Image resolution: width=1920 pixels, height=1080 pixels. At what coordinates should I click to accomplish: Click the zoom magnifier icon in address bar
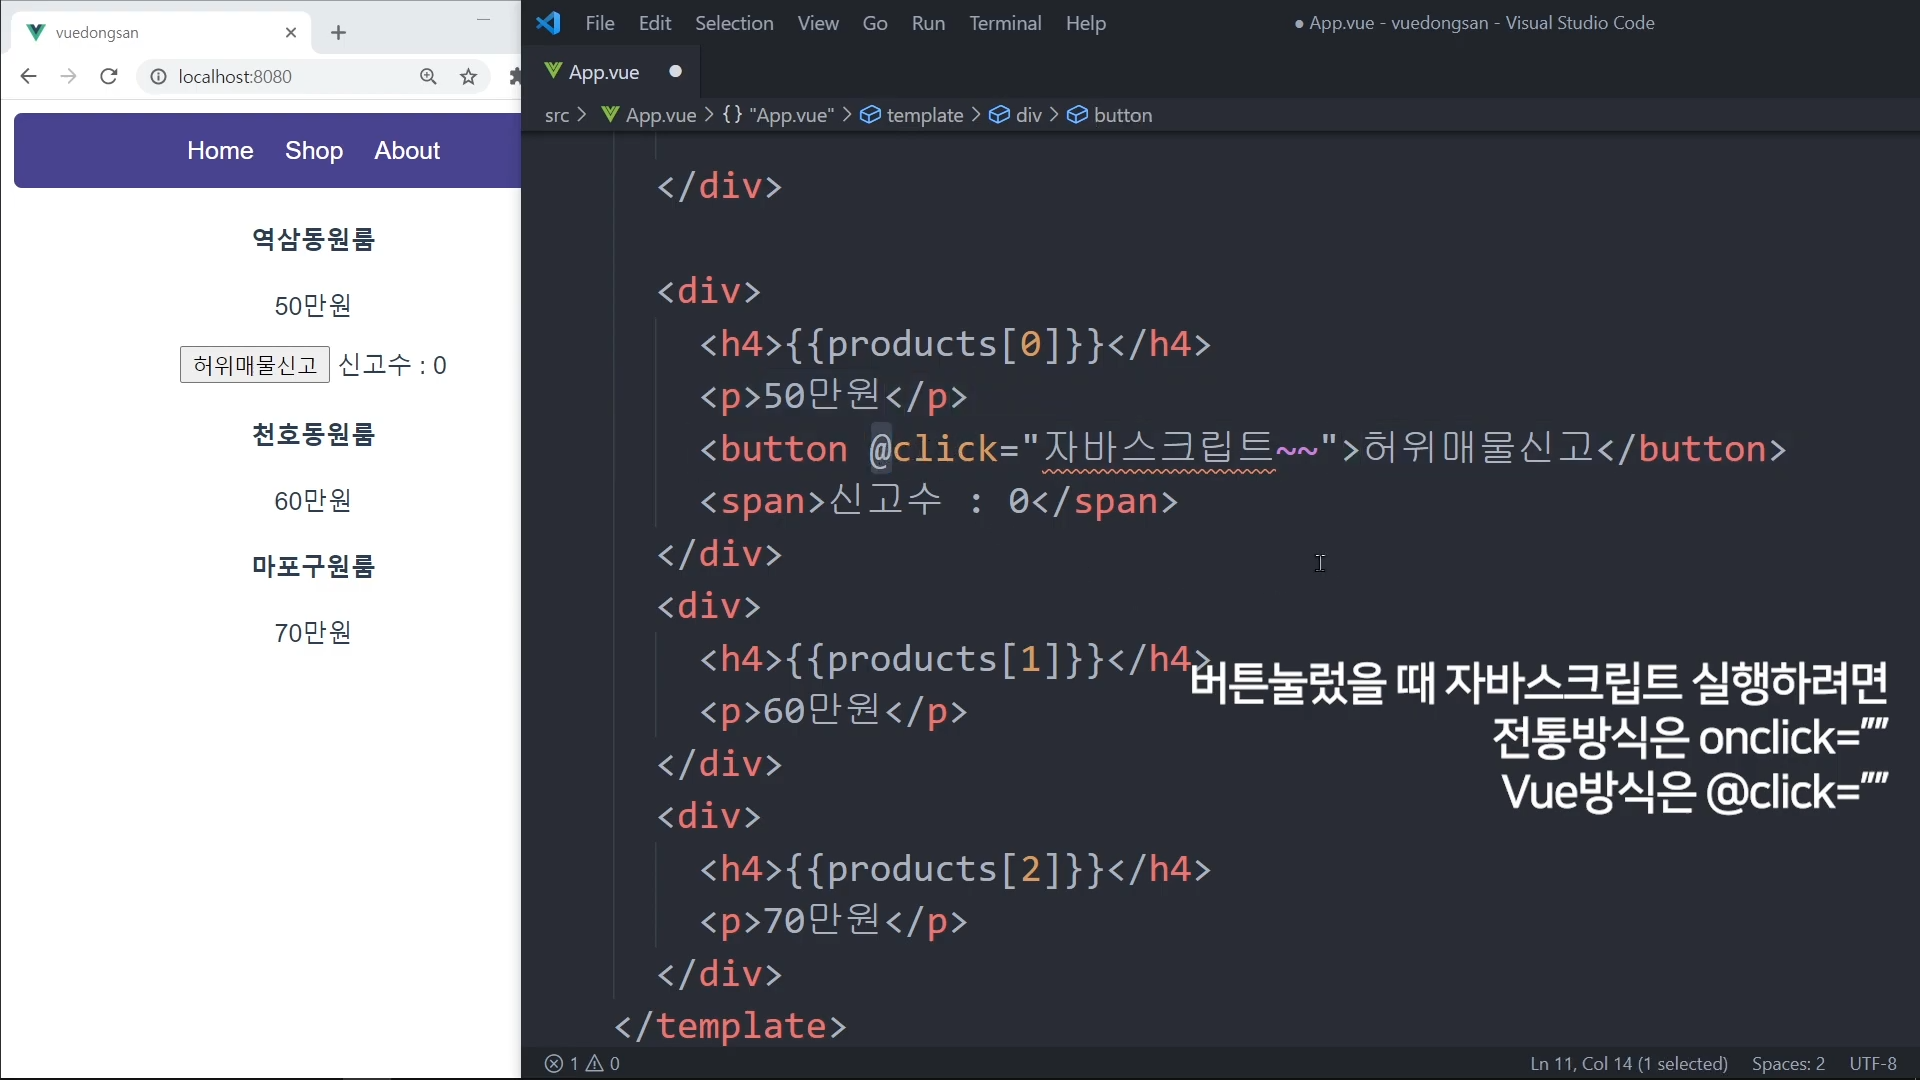click(428, 77)
